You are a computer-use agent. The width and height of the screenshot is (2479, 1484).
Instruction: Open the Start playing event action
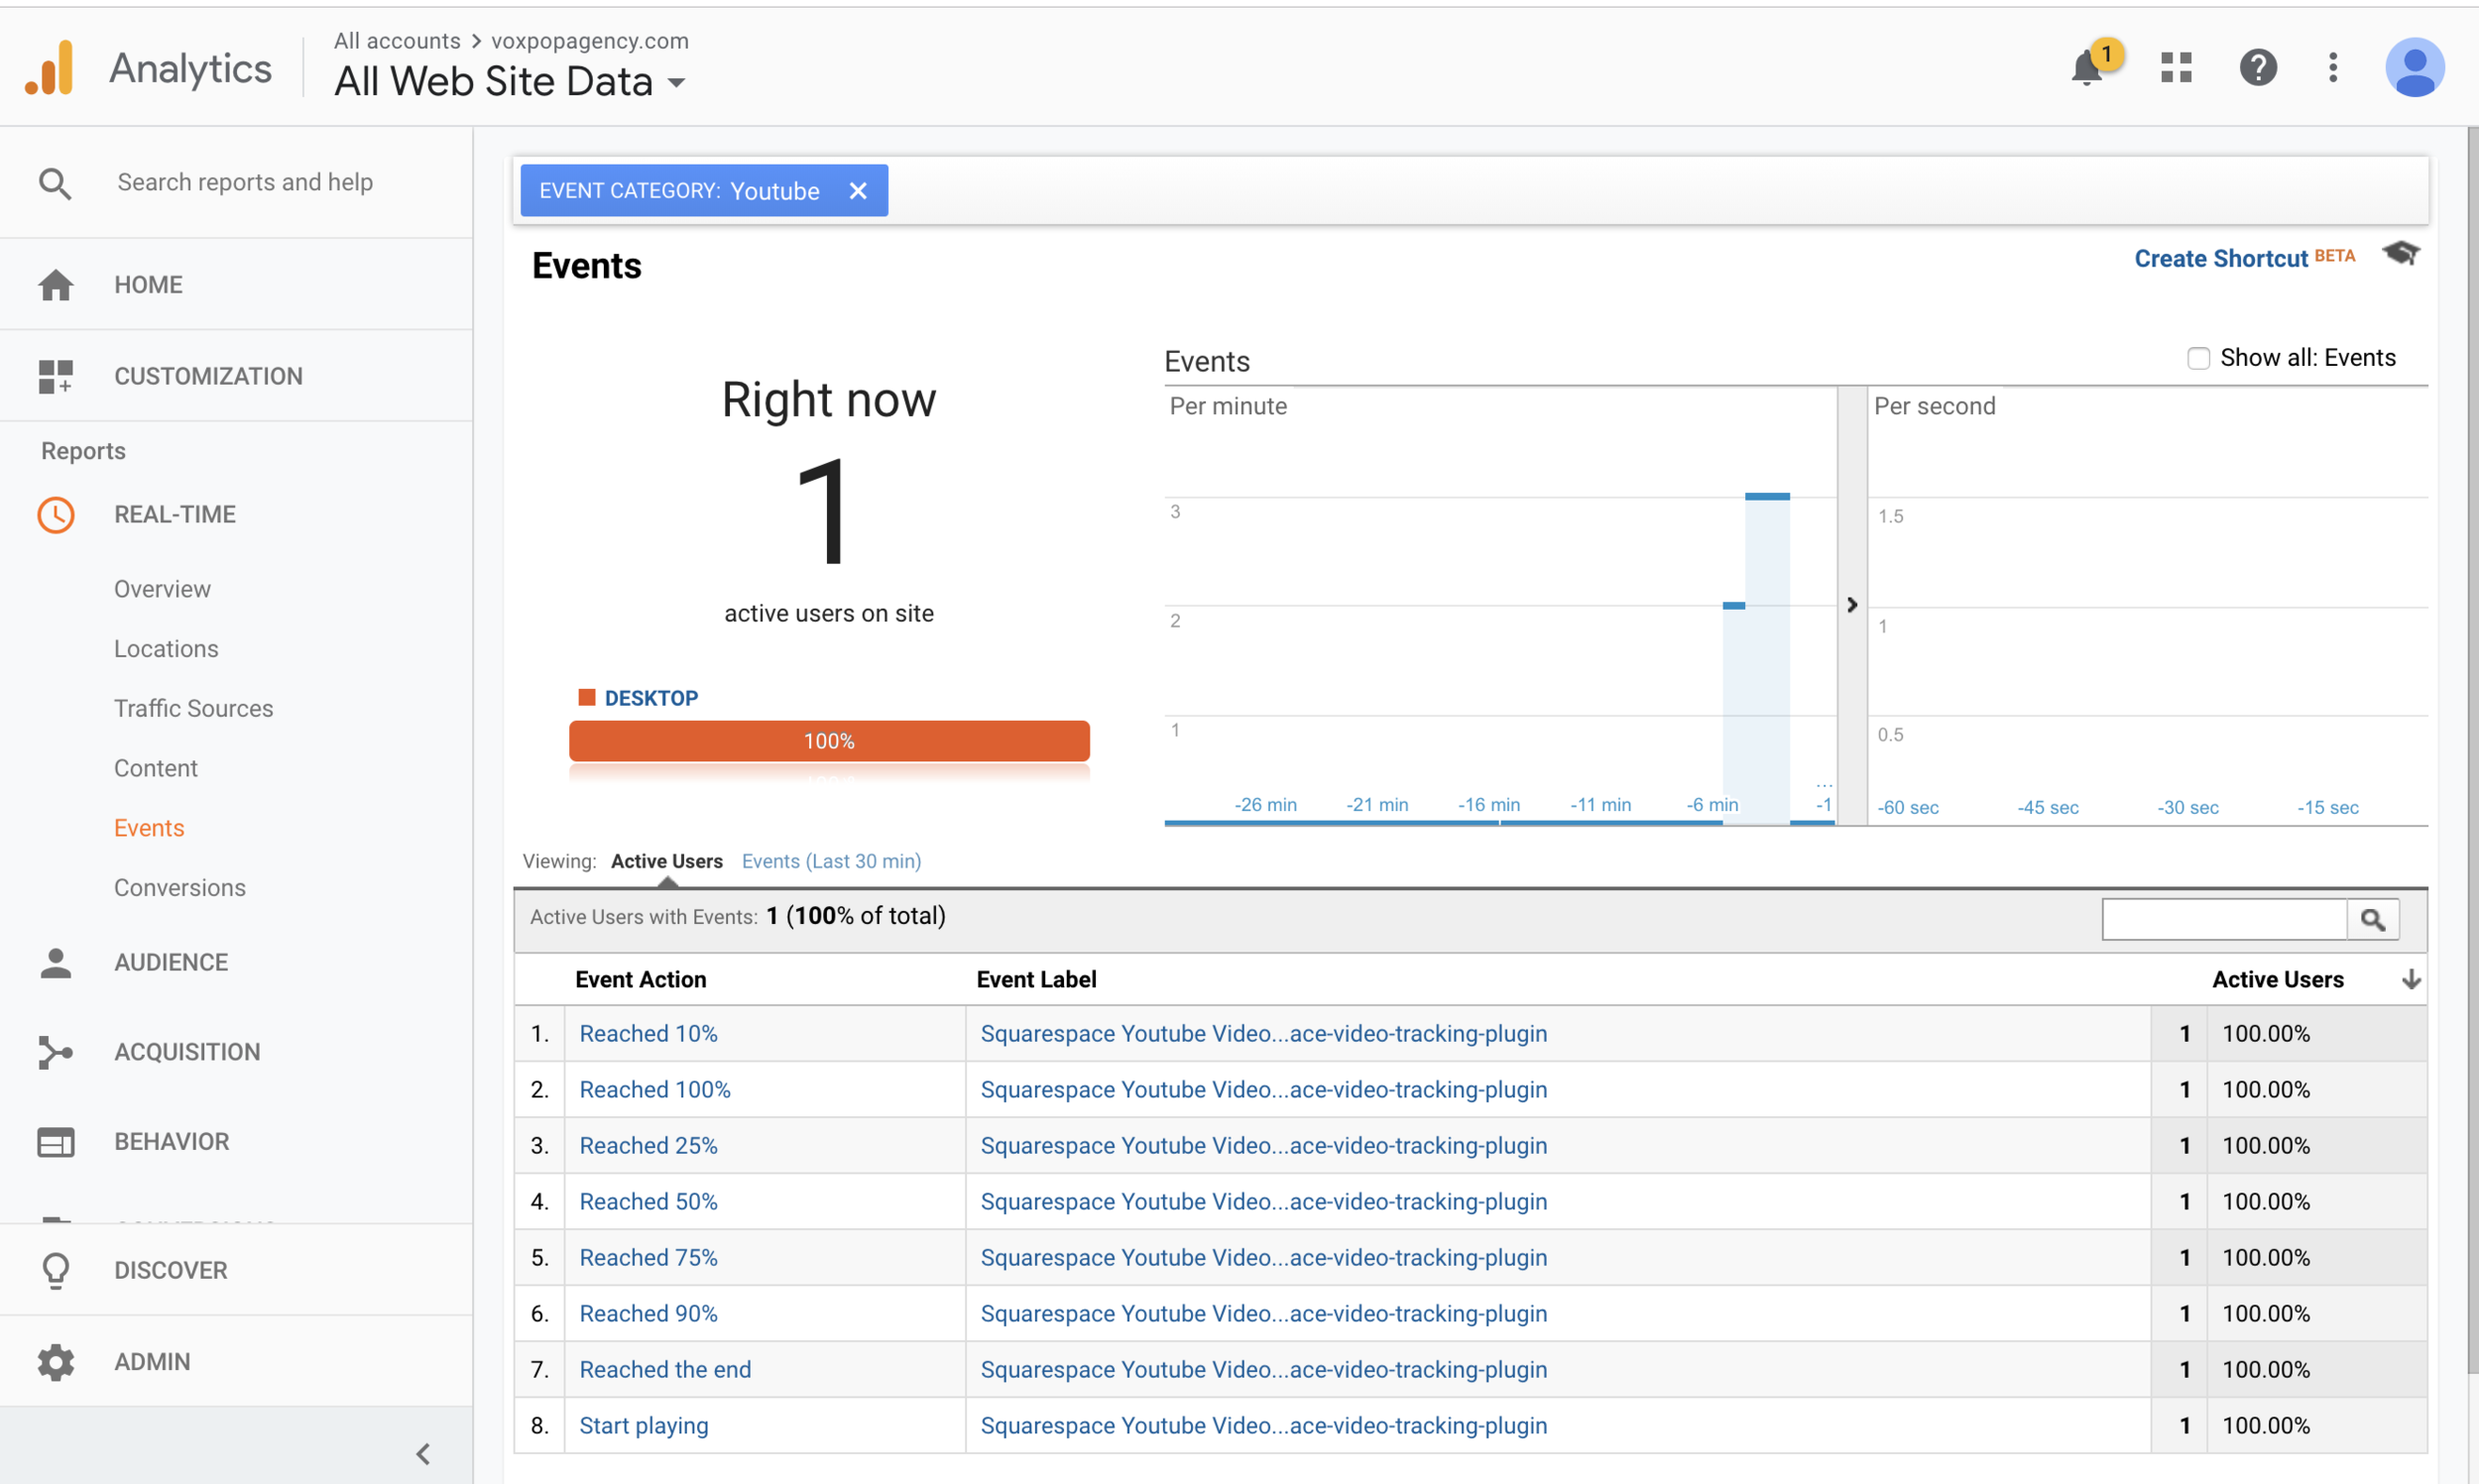[644, 1425]
